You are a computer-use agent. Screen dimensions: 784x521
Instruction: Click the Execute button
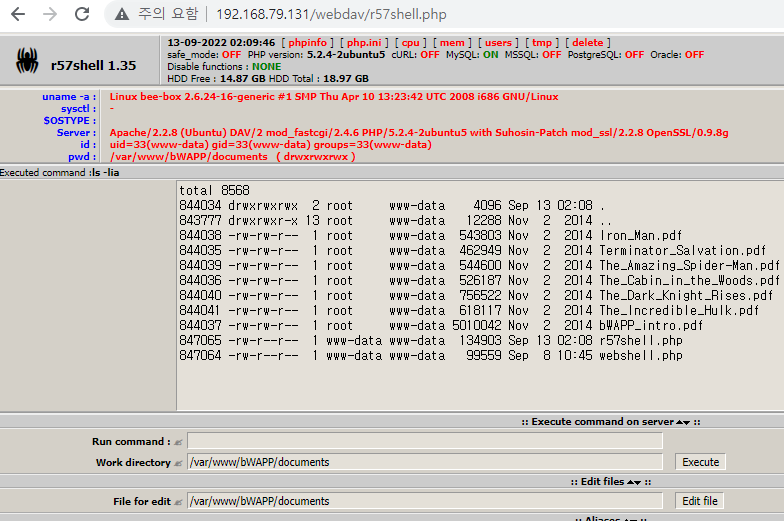point(700,462)
